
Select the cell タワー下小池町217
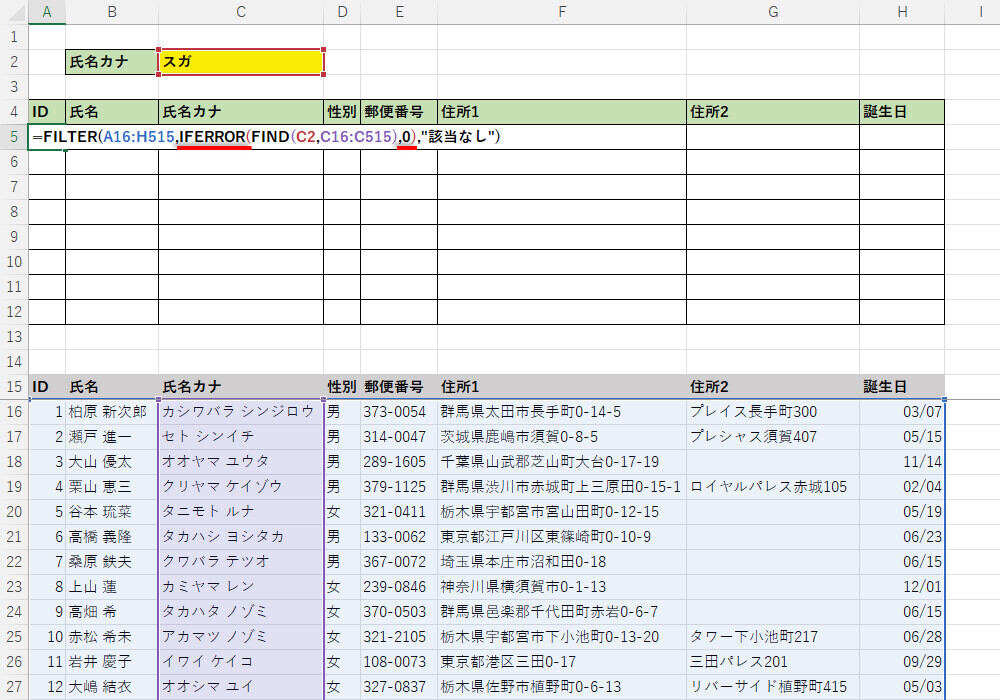(x=773, y=637)
